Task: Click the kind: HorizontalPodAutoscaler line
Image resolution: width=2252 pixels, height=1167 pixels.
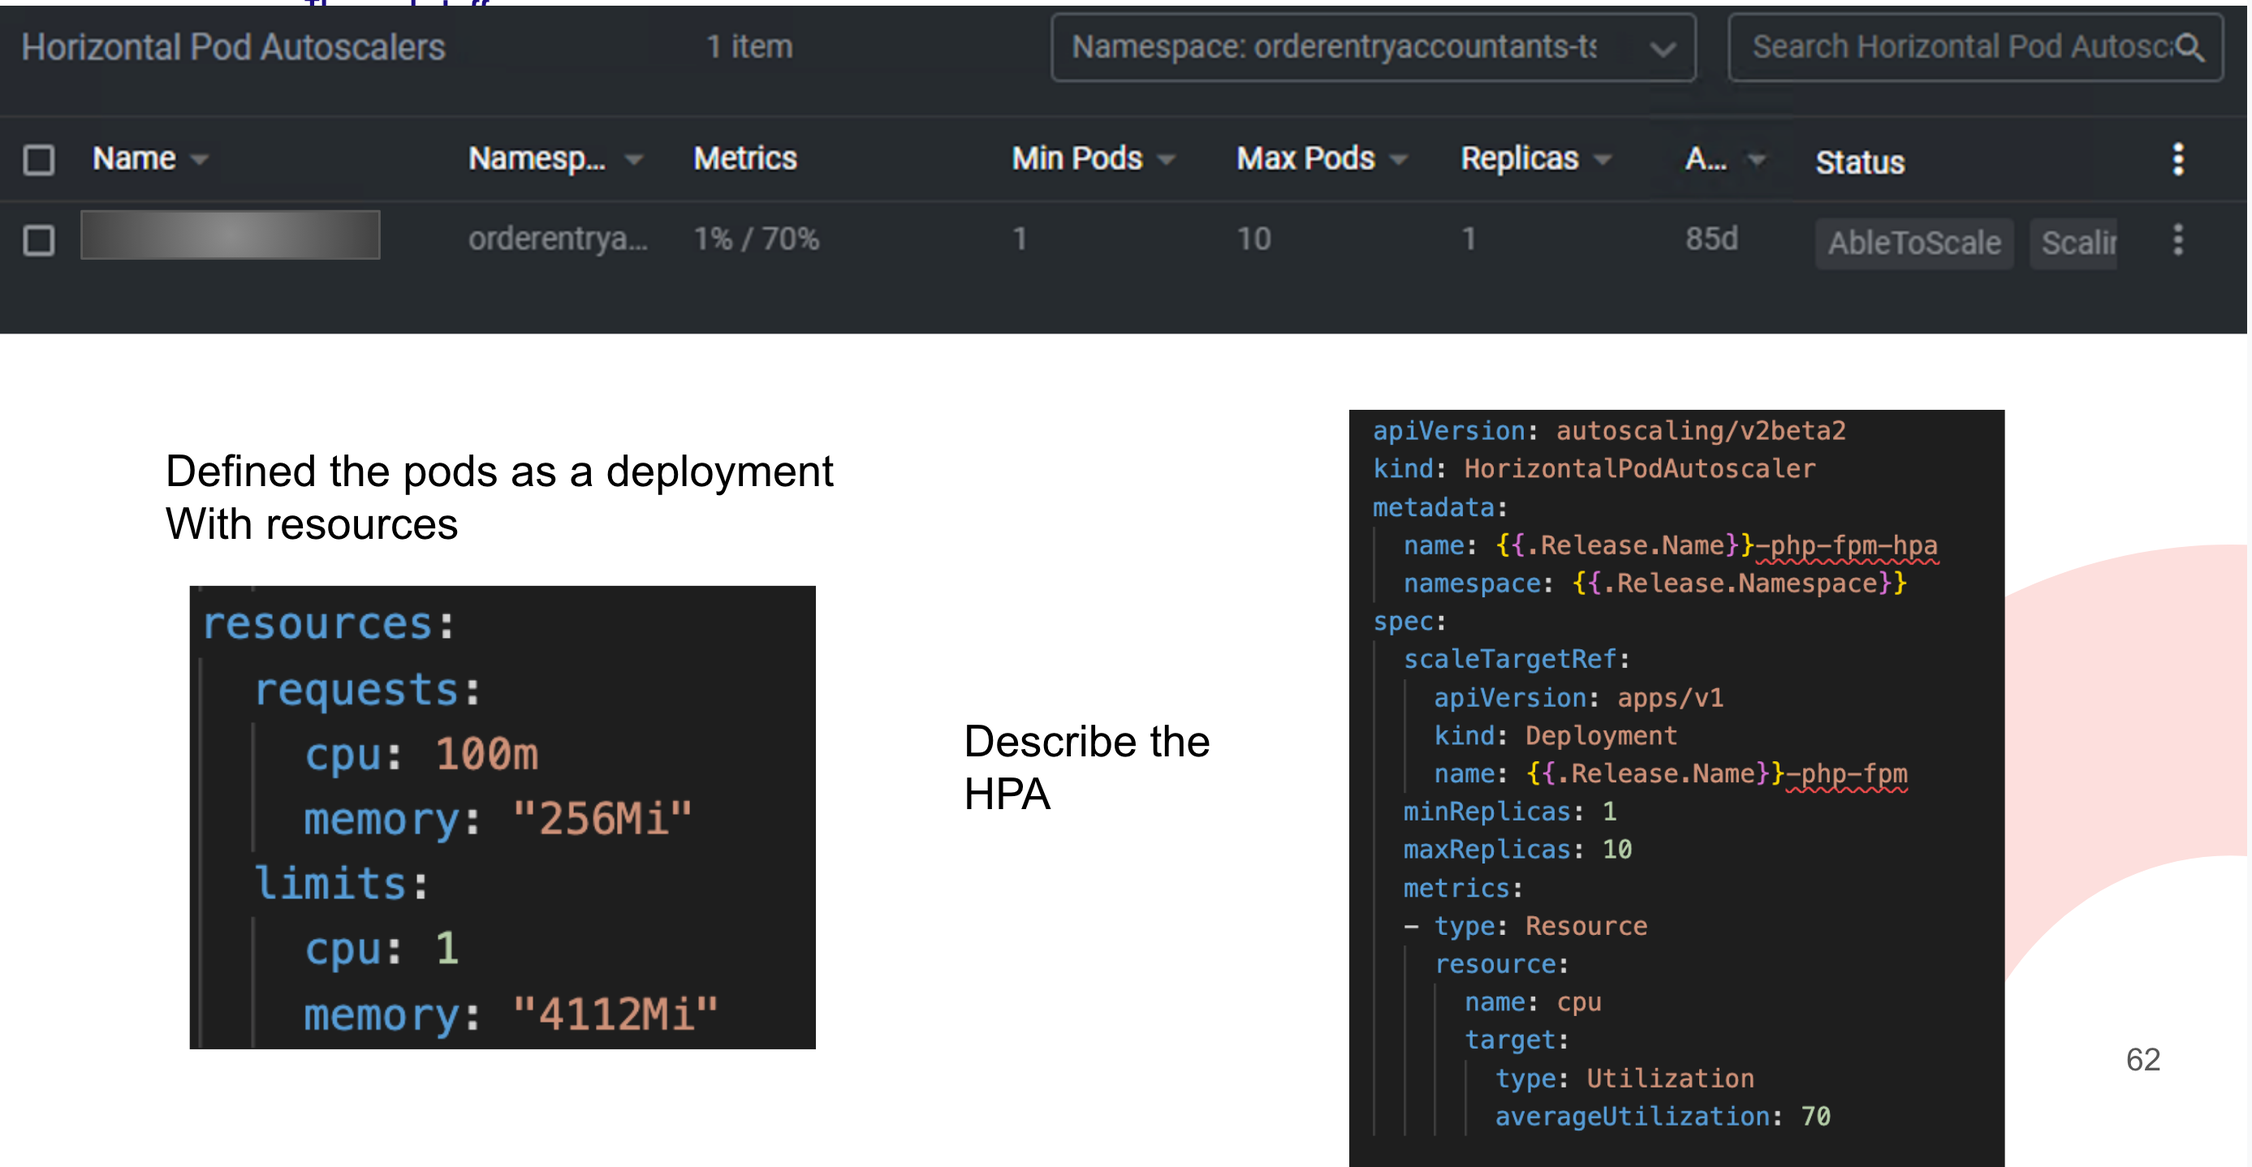Action: click(x=1594, y=469)
